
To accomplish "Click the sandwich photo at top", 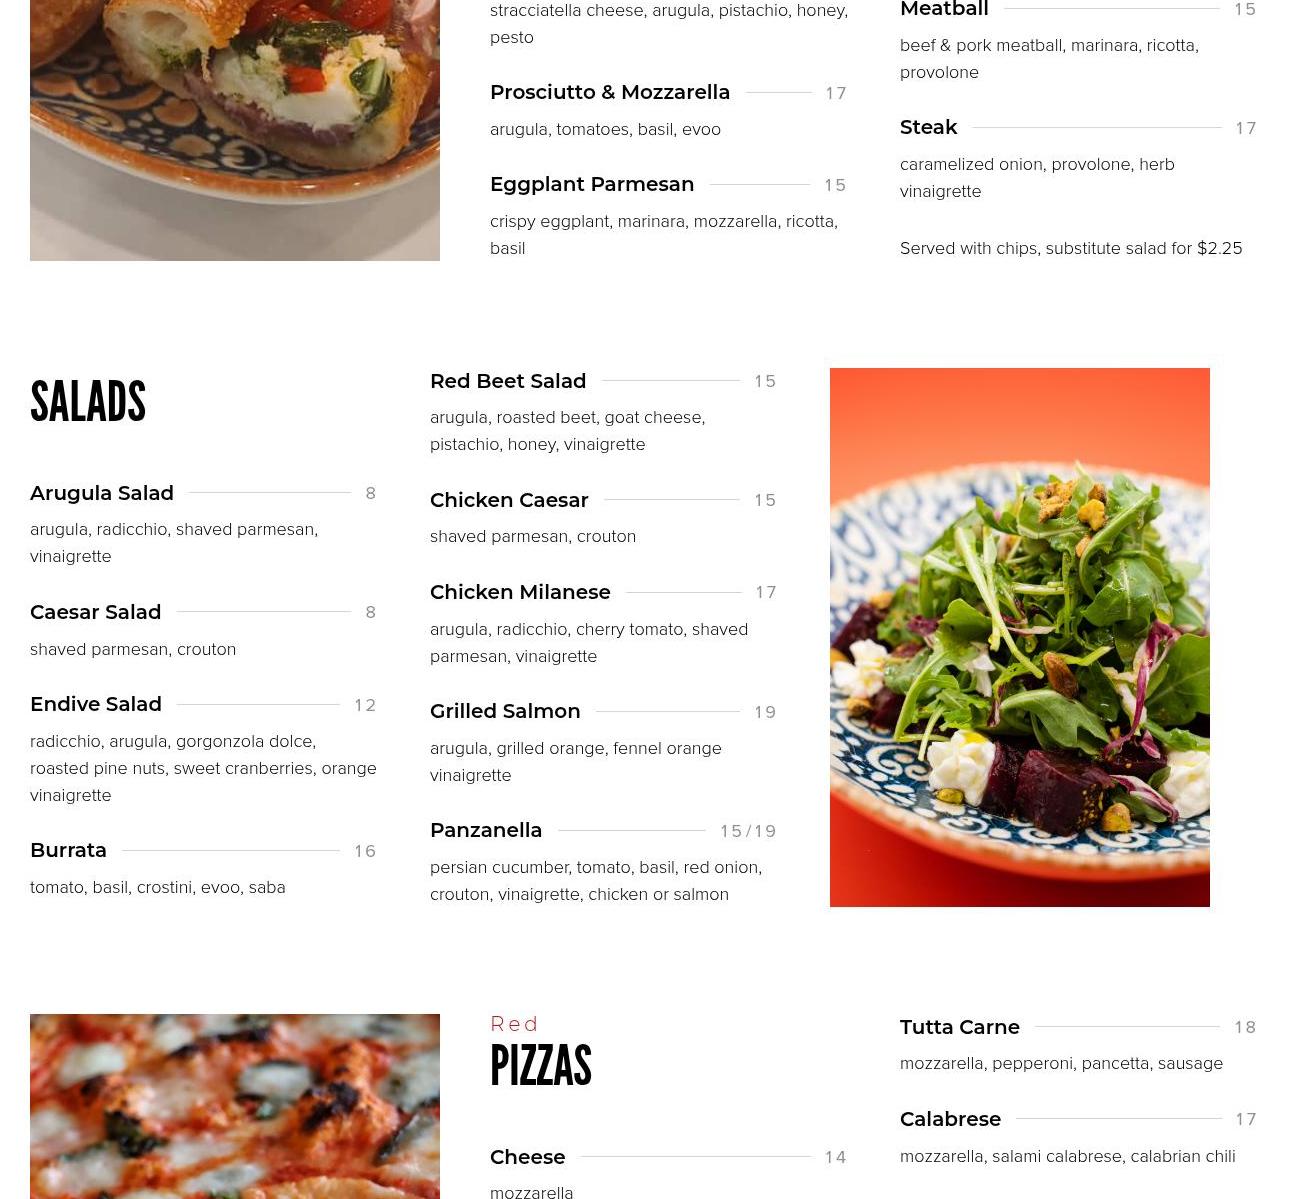I will click(x=235, y=130).
